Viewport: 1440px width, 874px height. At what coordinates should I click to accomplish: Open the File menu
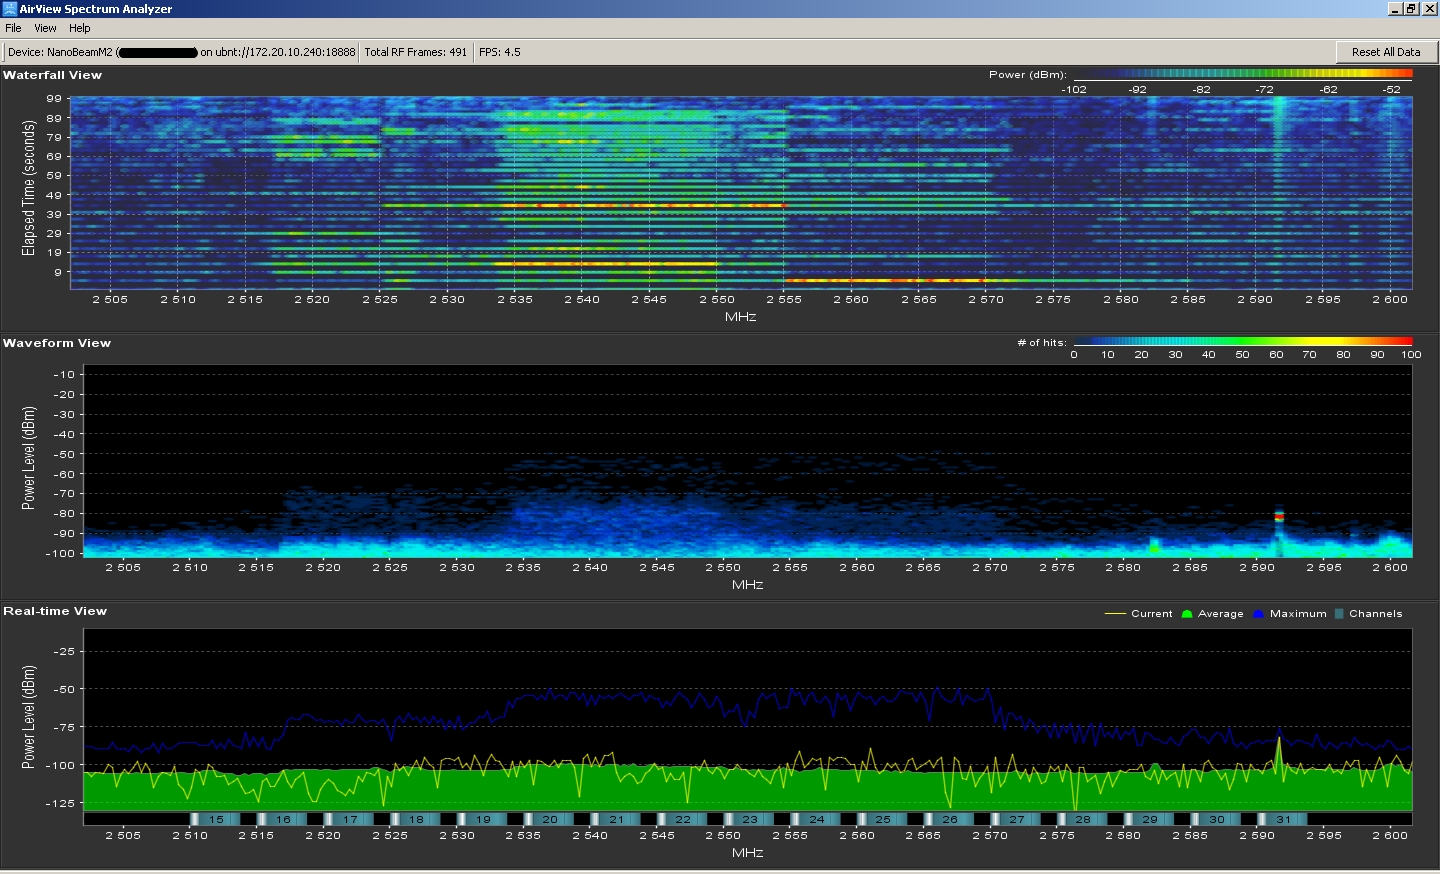(x=13, y=28)
